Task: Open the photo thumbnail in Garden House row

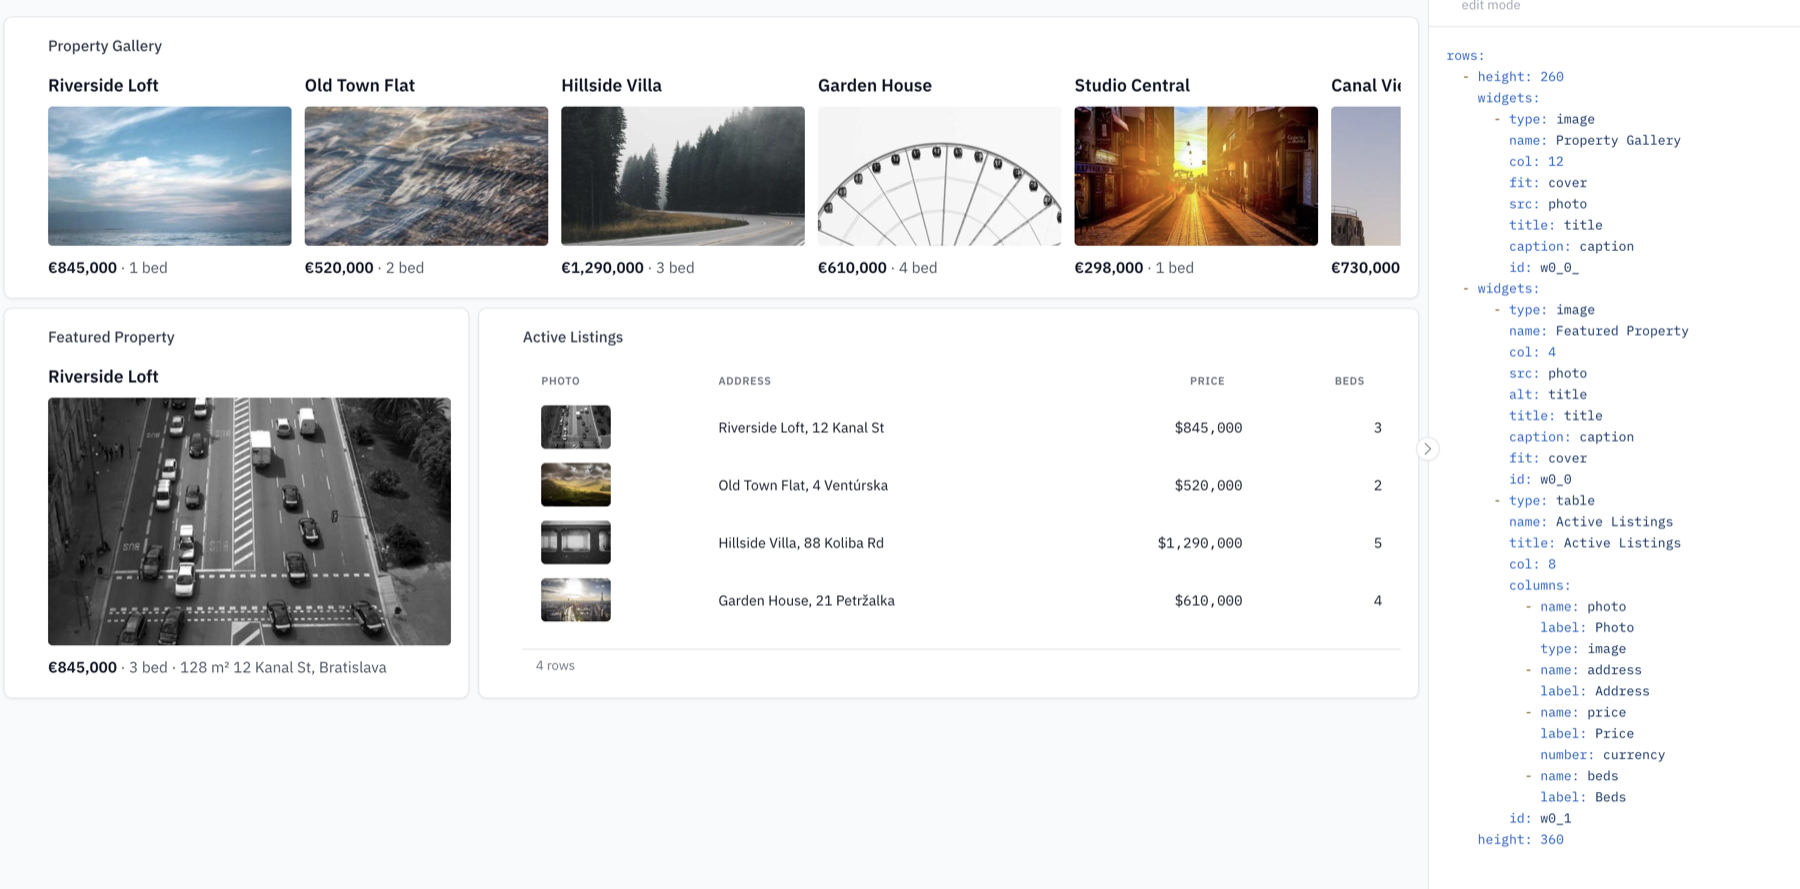Action: tap(576, 600)
